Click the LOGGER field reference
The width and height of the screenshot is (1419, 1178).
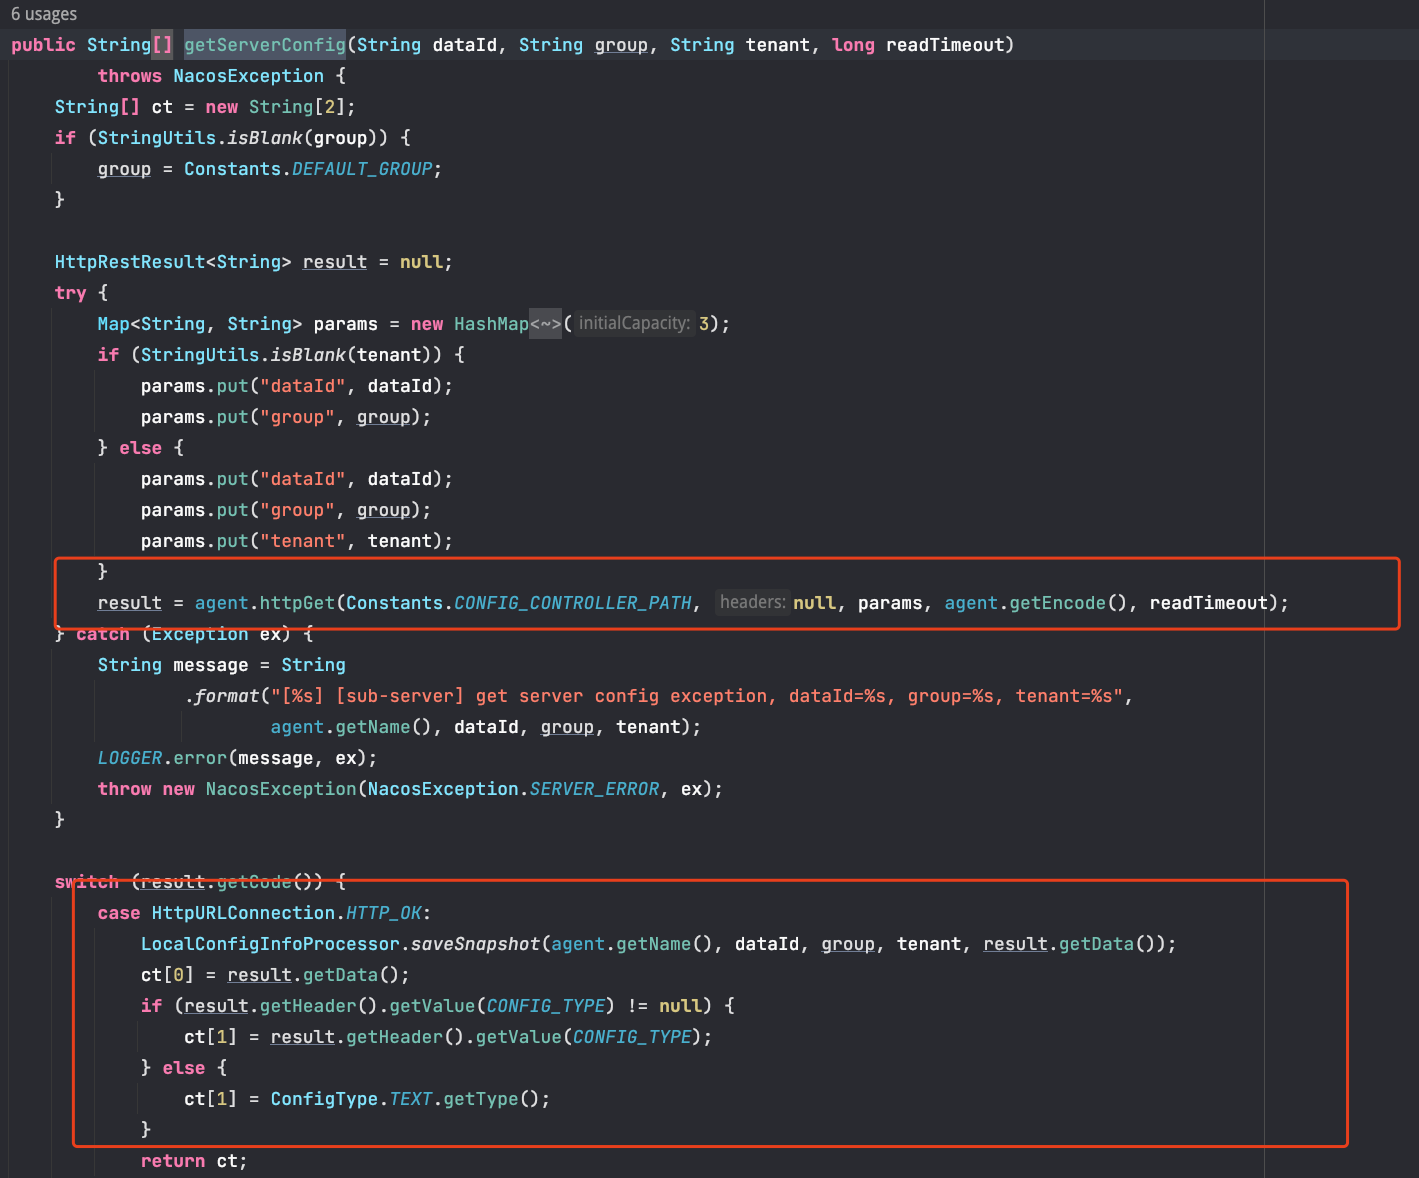click(130, 758)
